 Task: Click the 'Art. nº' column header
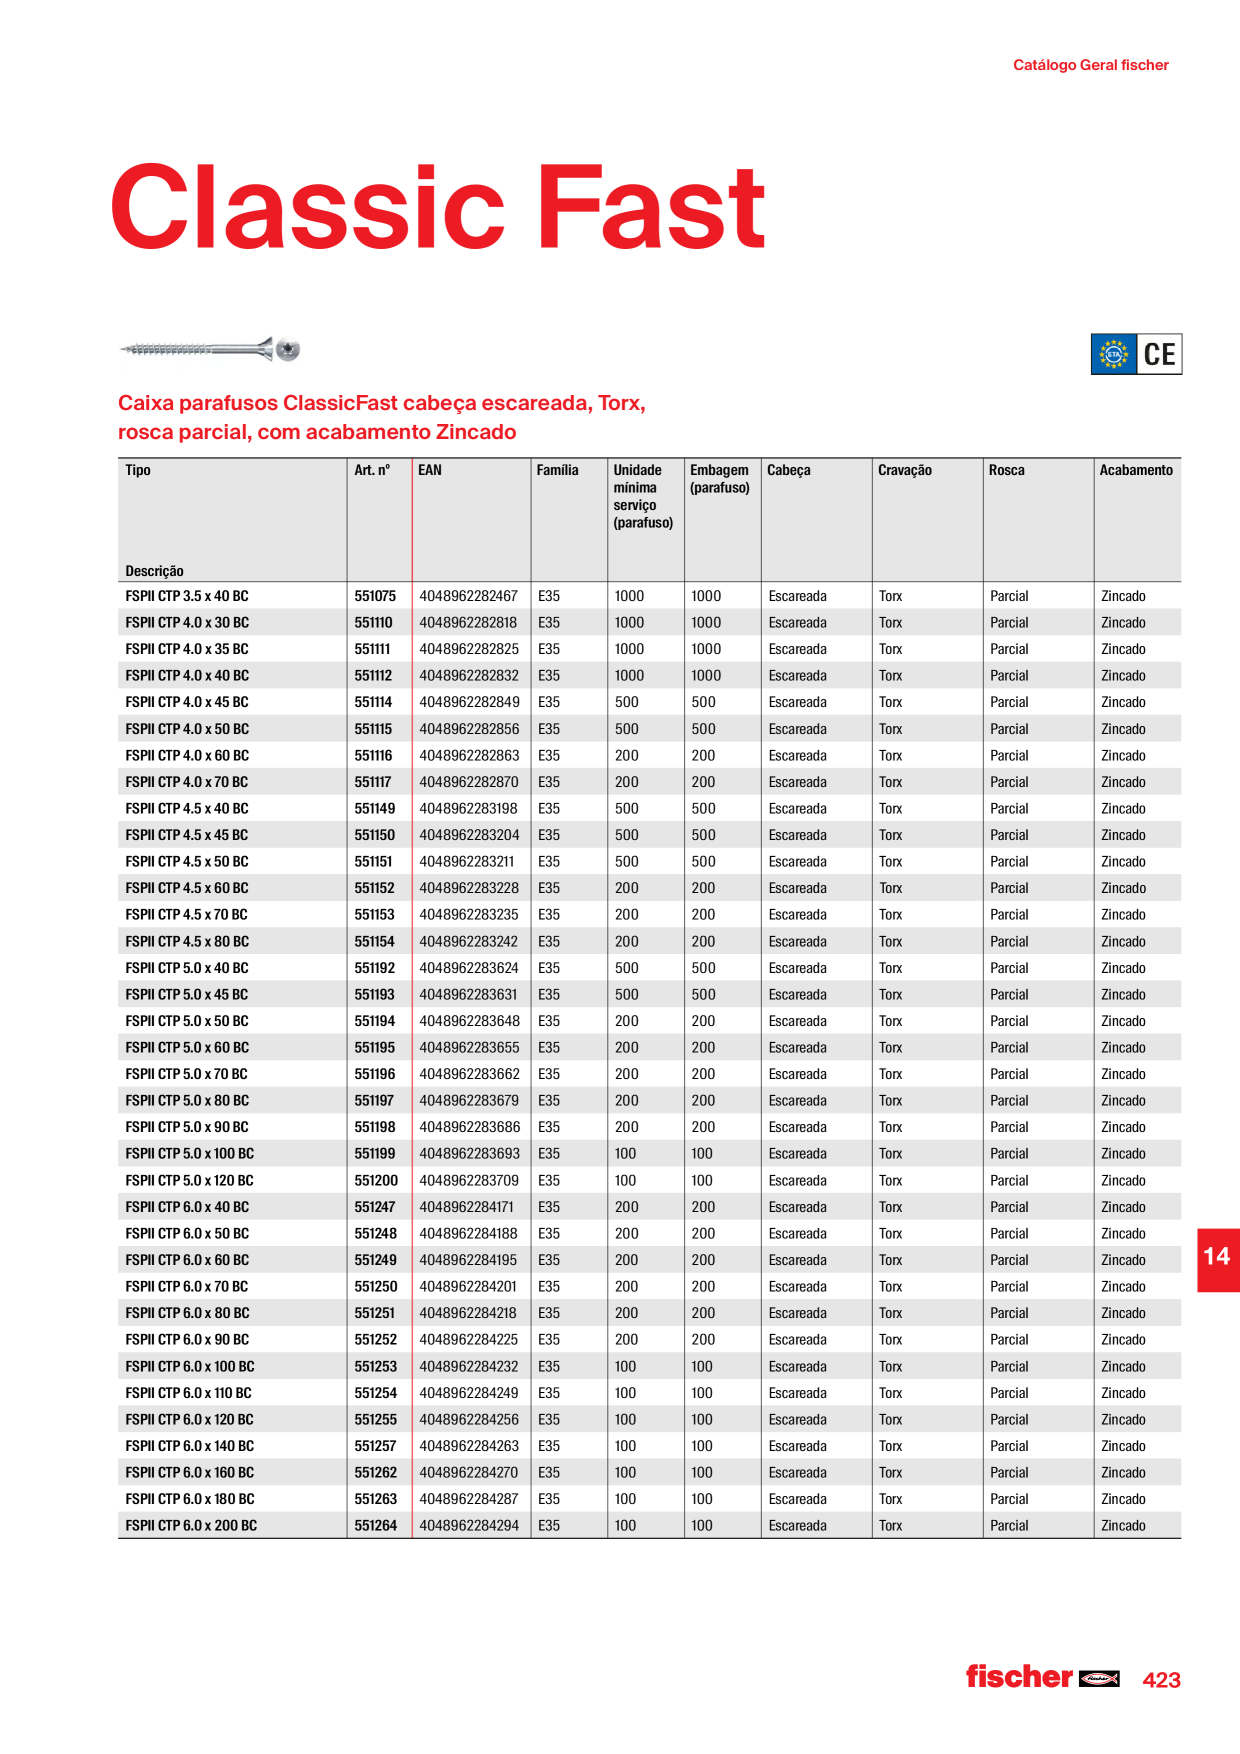(372, 470)
